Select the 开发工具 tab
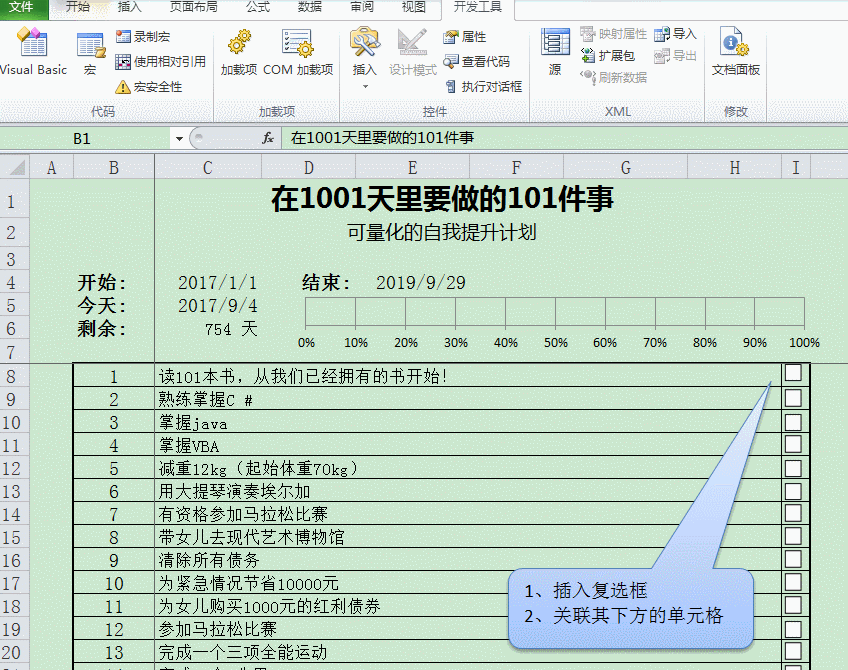 tap(478, 7)
